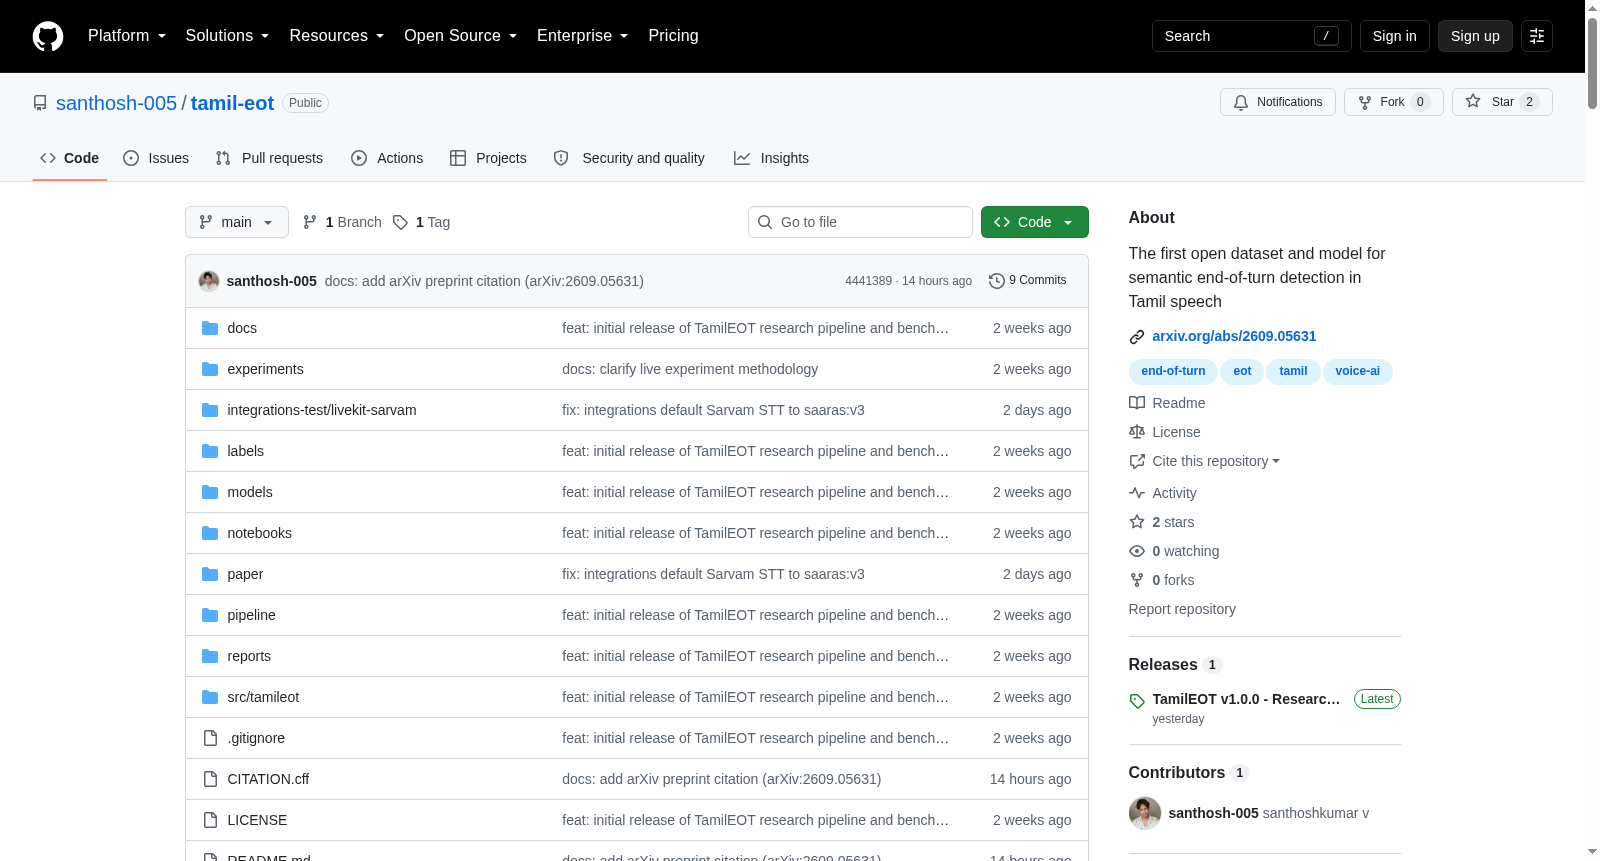Click in the Go to file field
This screenshot has height=861, width=1600.
click(860, 222)
